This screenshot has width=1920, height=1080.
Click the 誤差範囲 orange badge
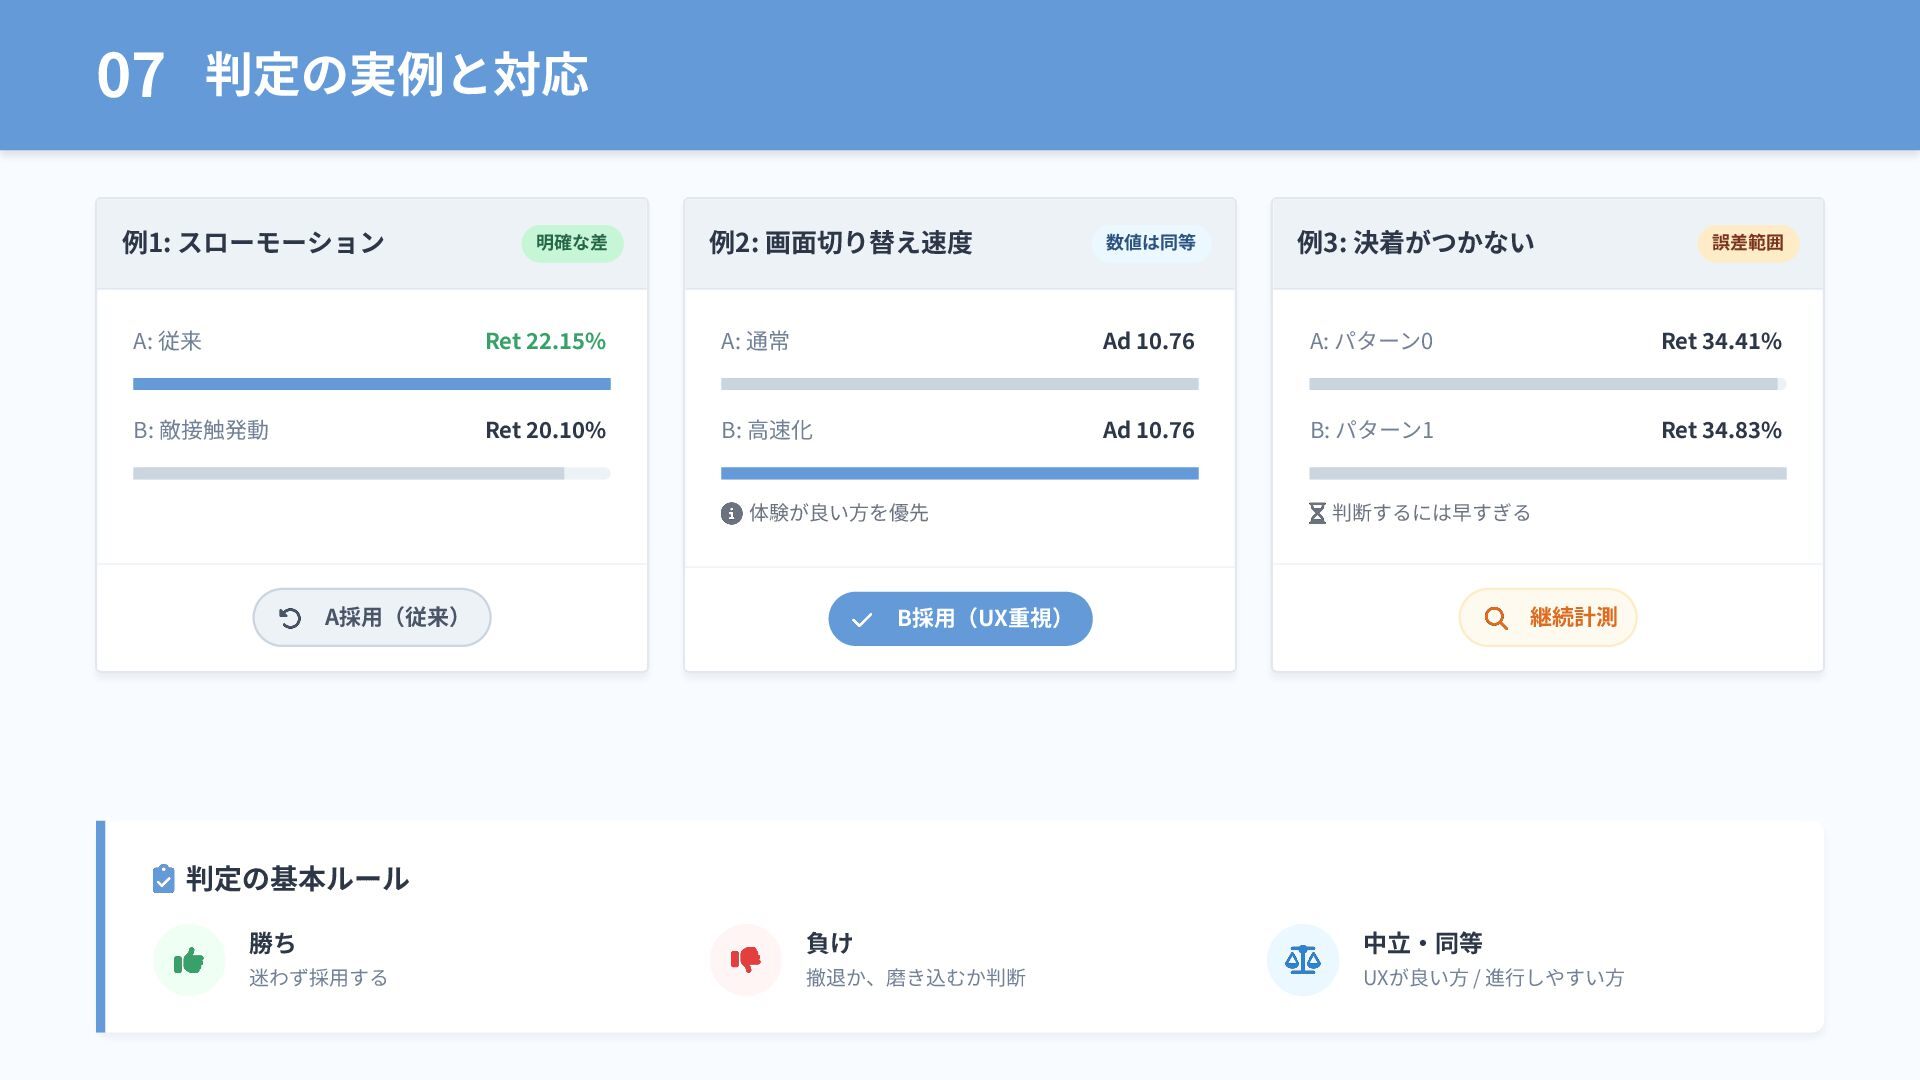1748,243
